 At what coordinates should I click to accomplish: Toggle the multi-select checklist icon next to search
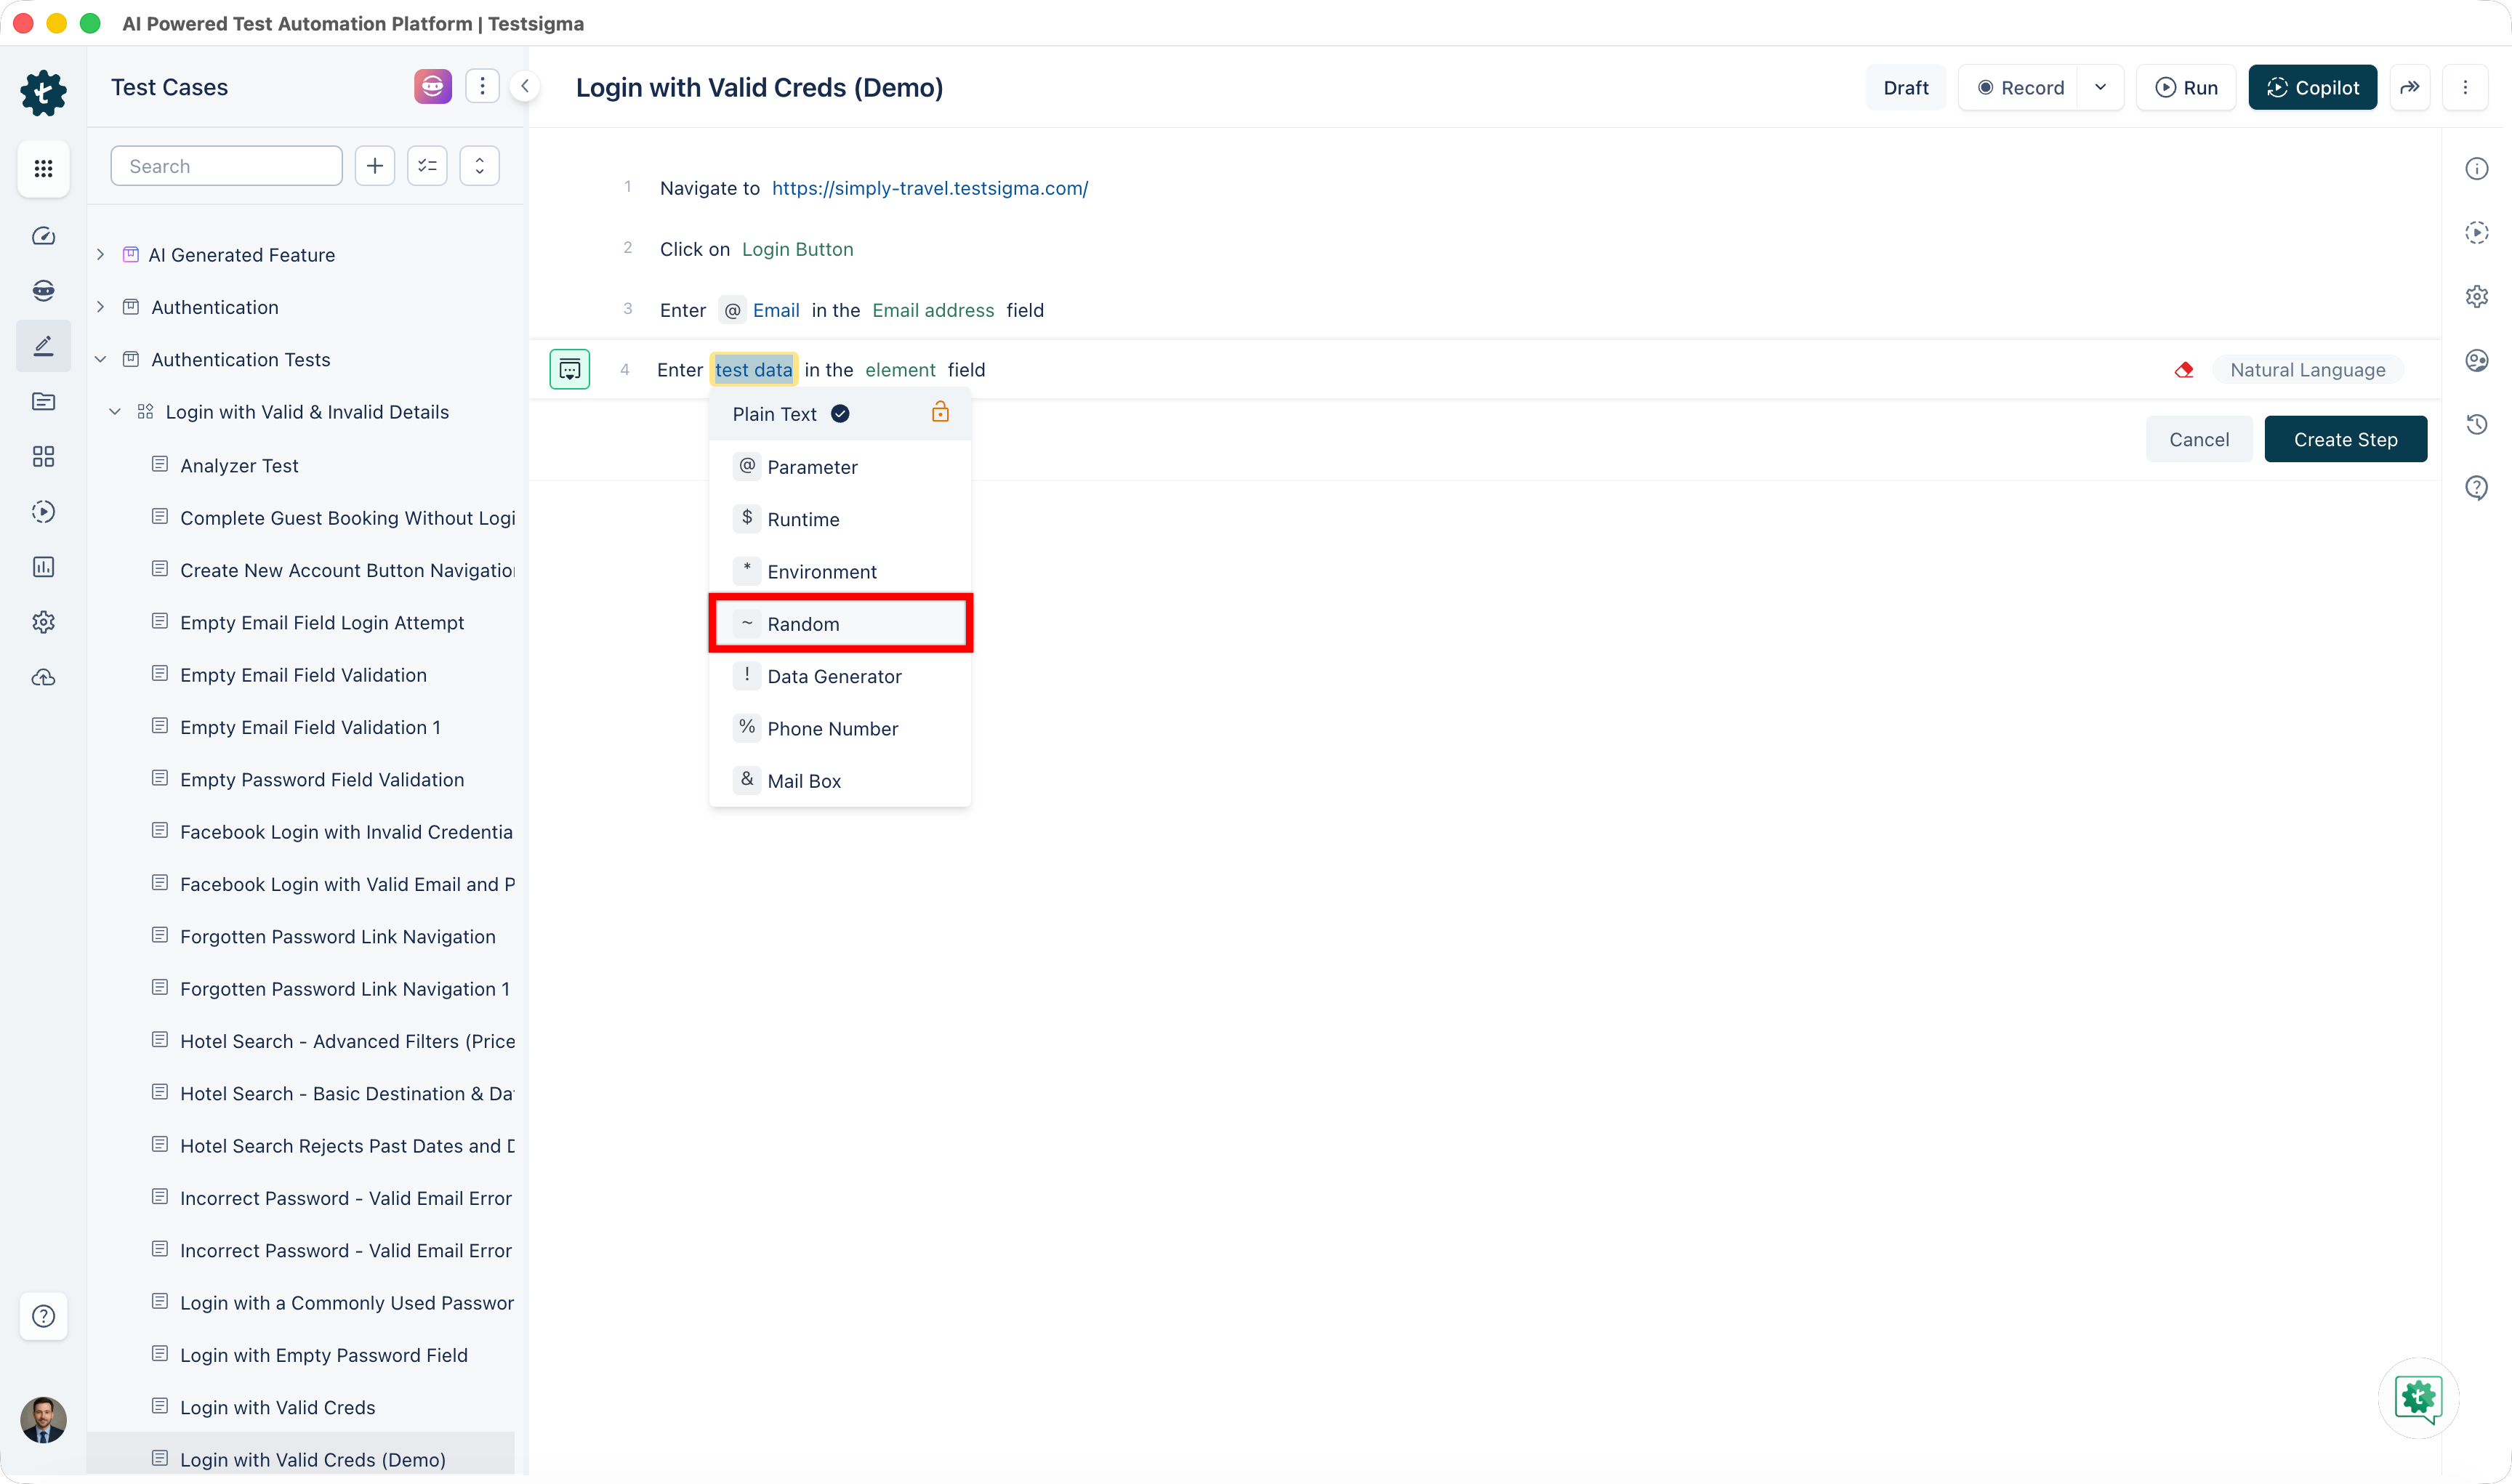(x=427, y=166)
